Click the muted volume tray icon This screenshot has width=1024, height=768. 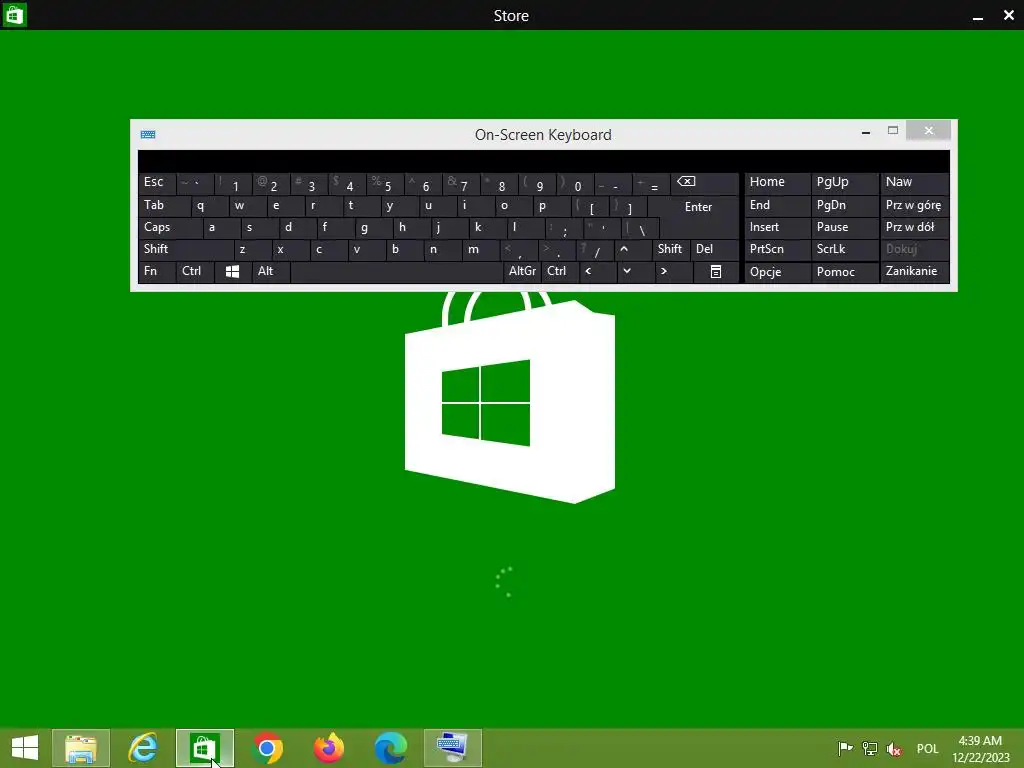click(893, 748)
